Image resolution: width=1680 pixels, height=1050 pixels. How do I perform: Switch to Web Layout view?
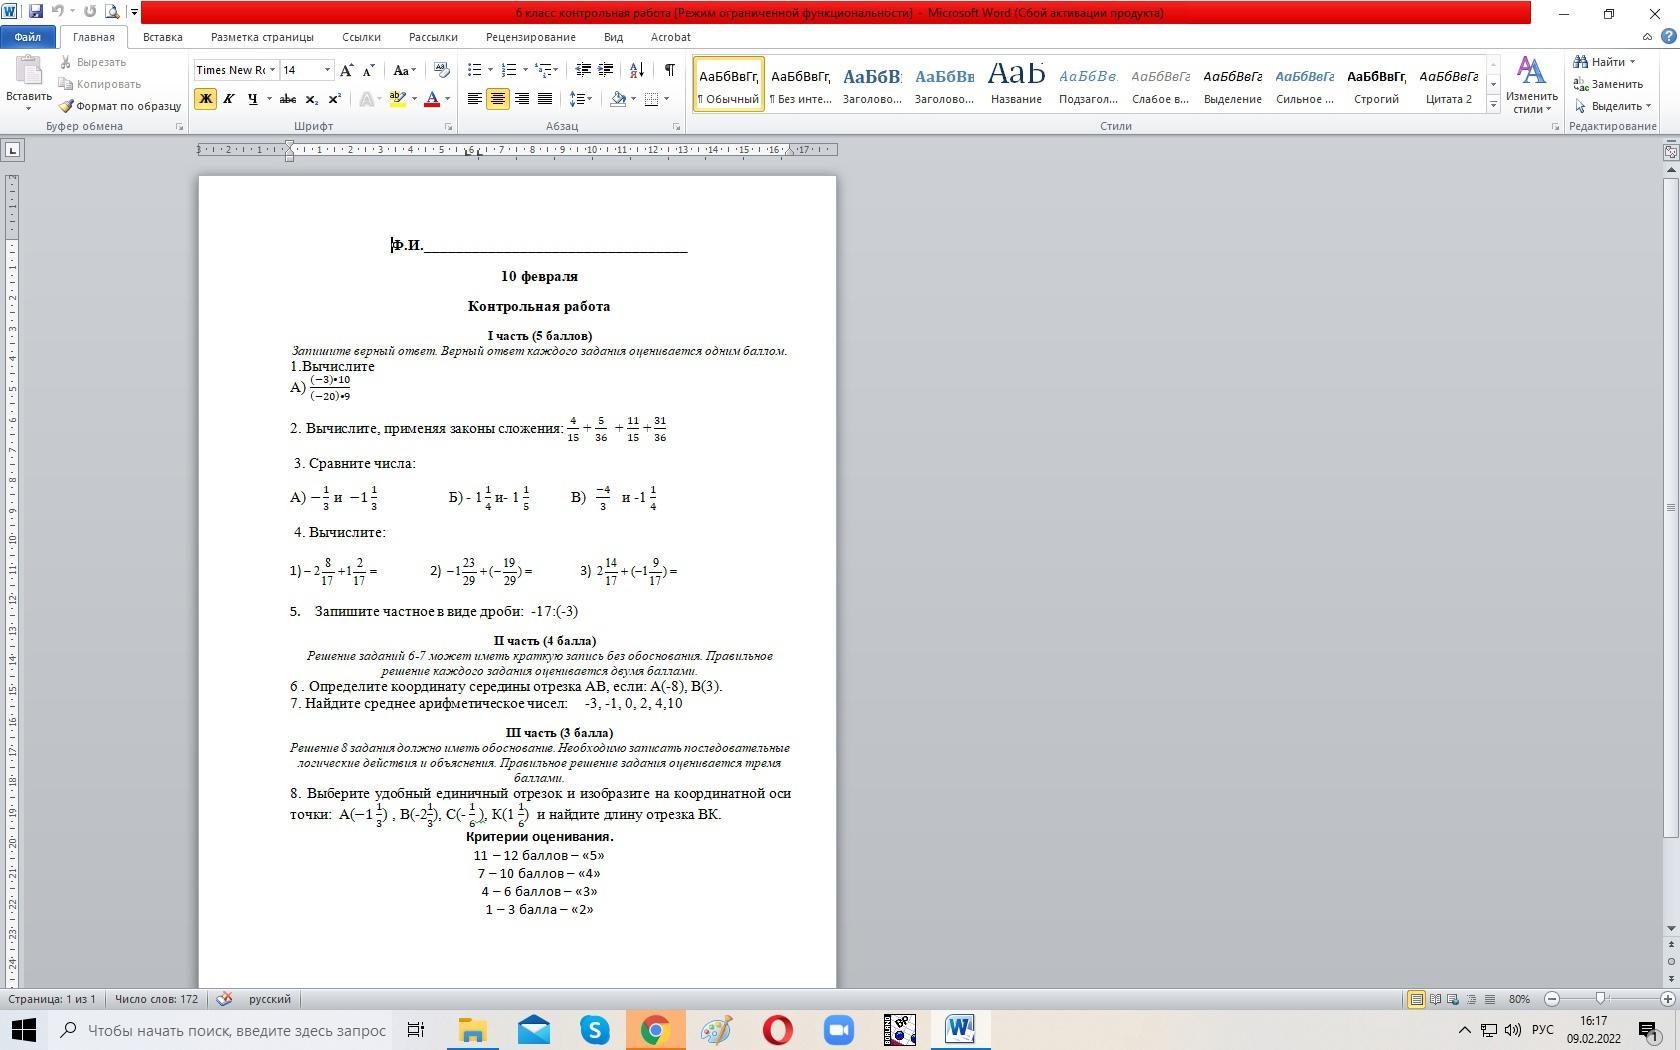pyautogui.click(x=1453, y=999)
